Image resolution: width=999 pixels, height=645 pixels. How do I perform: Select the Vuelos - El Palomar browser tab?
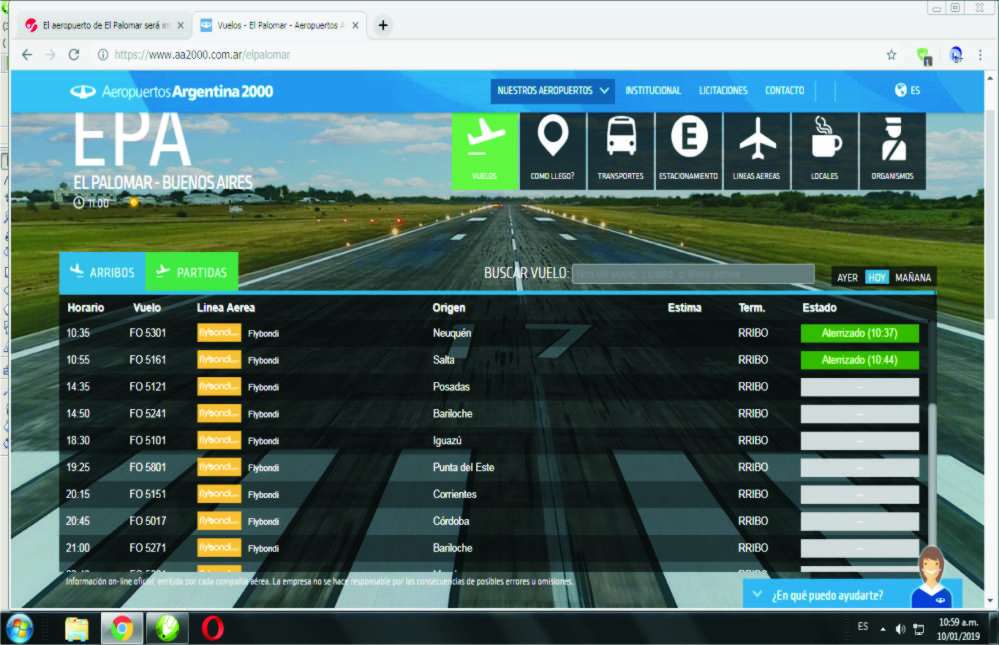click(x=279, y=25)
